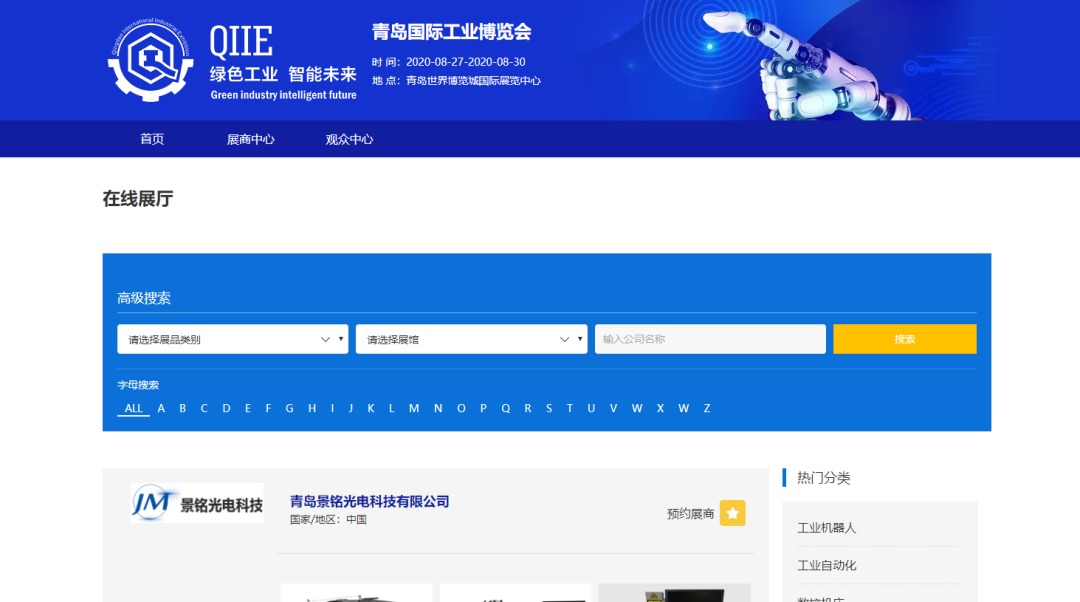Expand the 请选择展品类别 dropdown
The height and width of the screenshot is (602, 1080).
point(232,339)
